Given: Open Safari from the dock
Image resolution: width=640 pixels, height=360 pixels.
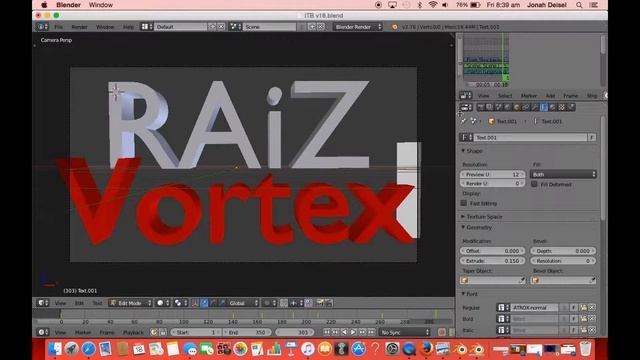Looking at the screenshot, I should [x=88, y=349].
